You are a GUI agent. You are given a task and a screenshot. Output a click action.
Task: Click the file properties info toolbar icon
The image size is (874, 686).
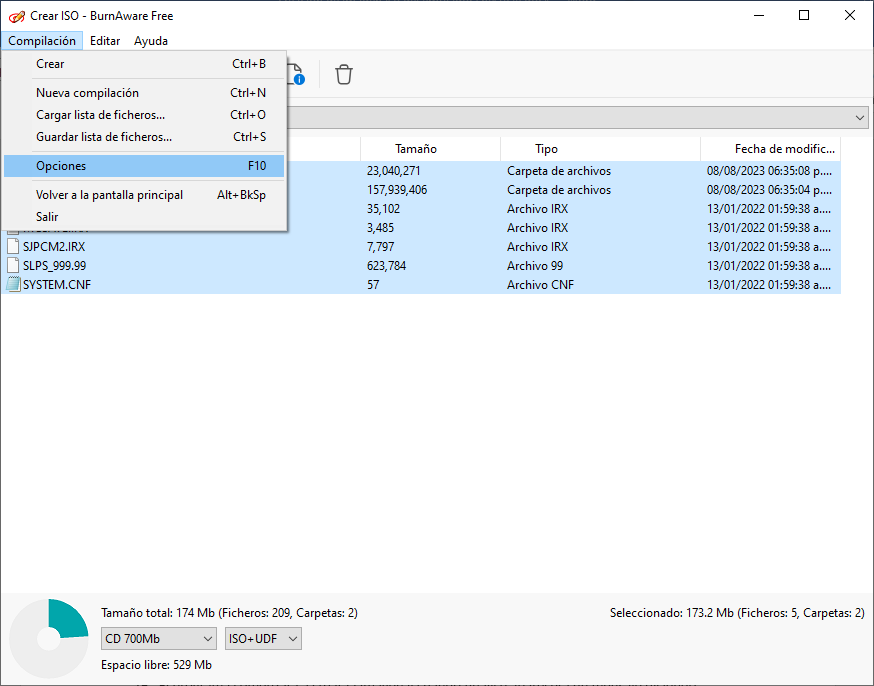(x=297, y=74)
